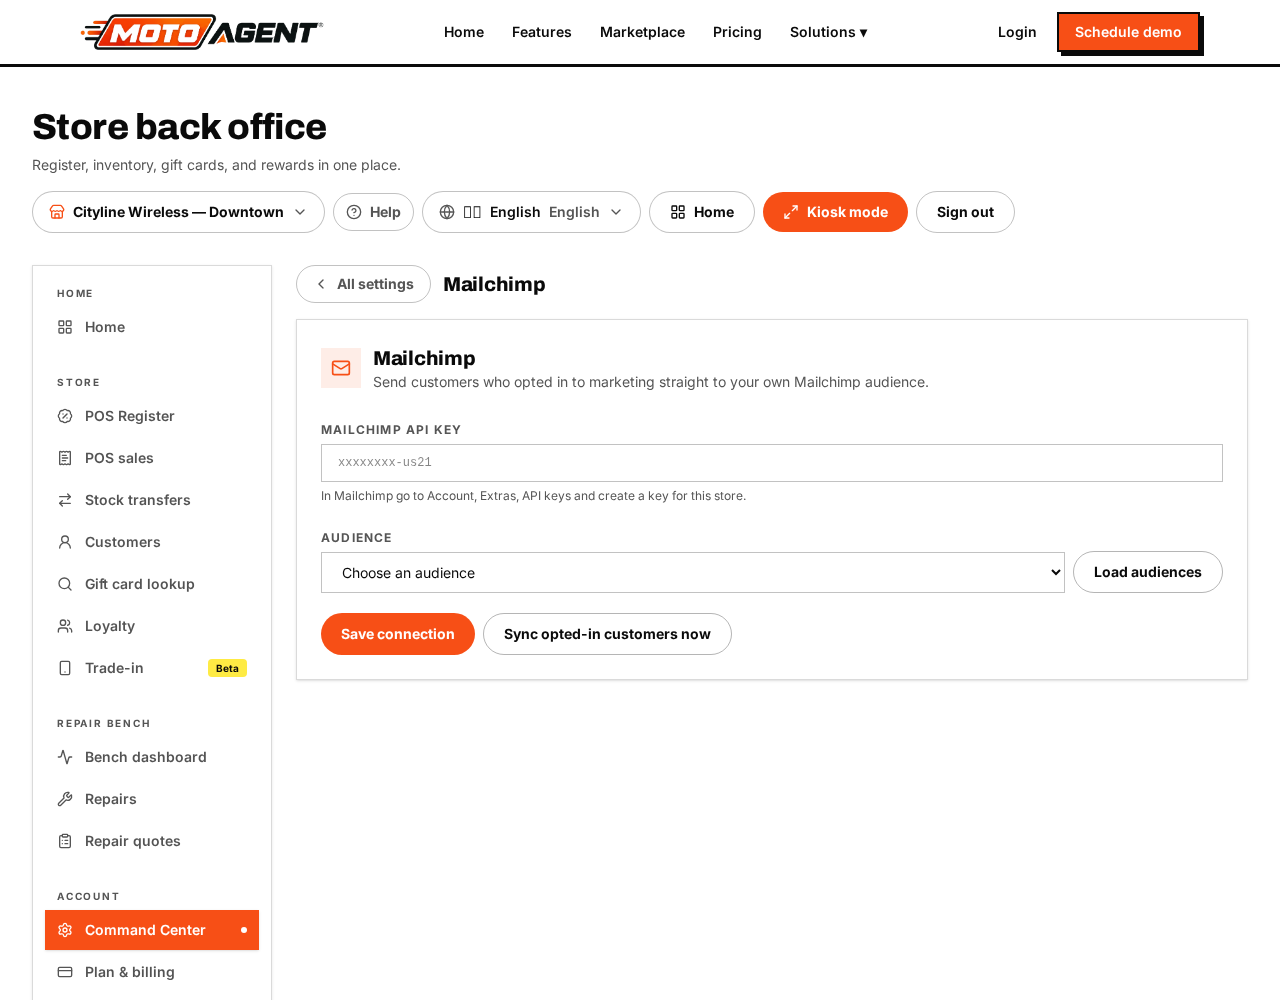Click the question mark Help icon
Screen dimensions: 1280x1000
[x=354, y=212]
